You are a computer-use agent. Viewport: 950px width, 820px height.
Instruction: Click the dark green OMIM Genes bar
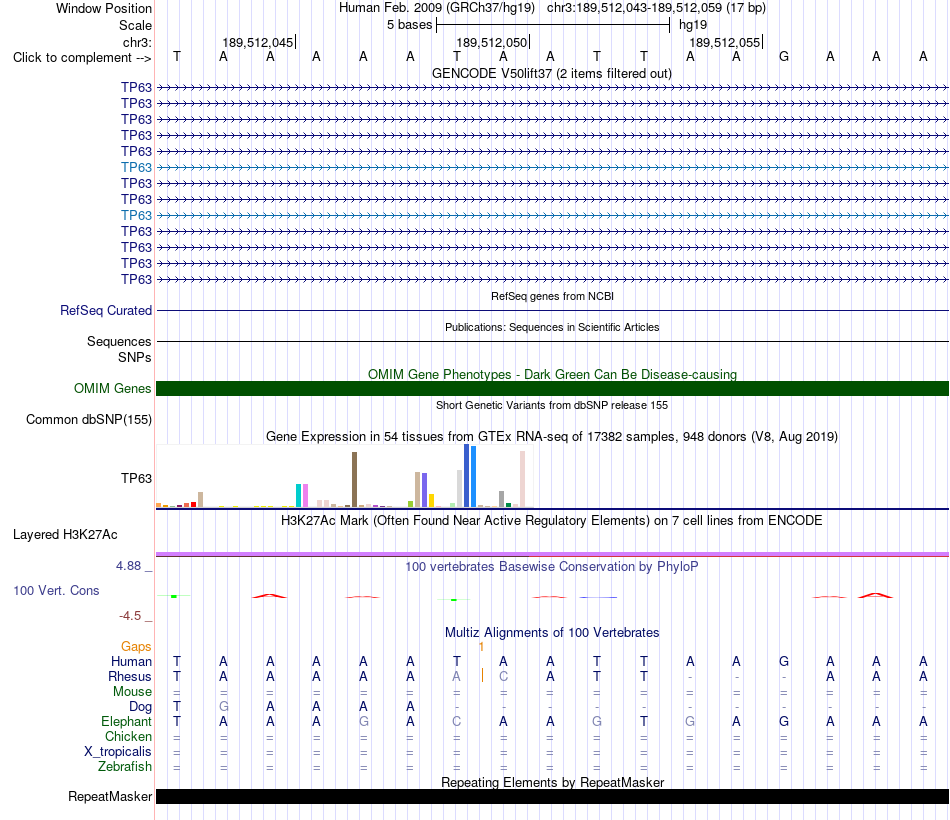(x=552, y=388)
